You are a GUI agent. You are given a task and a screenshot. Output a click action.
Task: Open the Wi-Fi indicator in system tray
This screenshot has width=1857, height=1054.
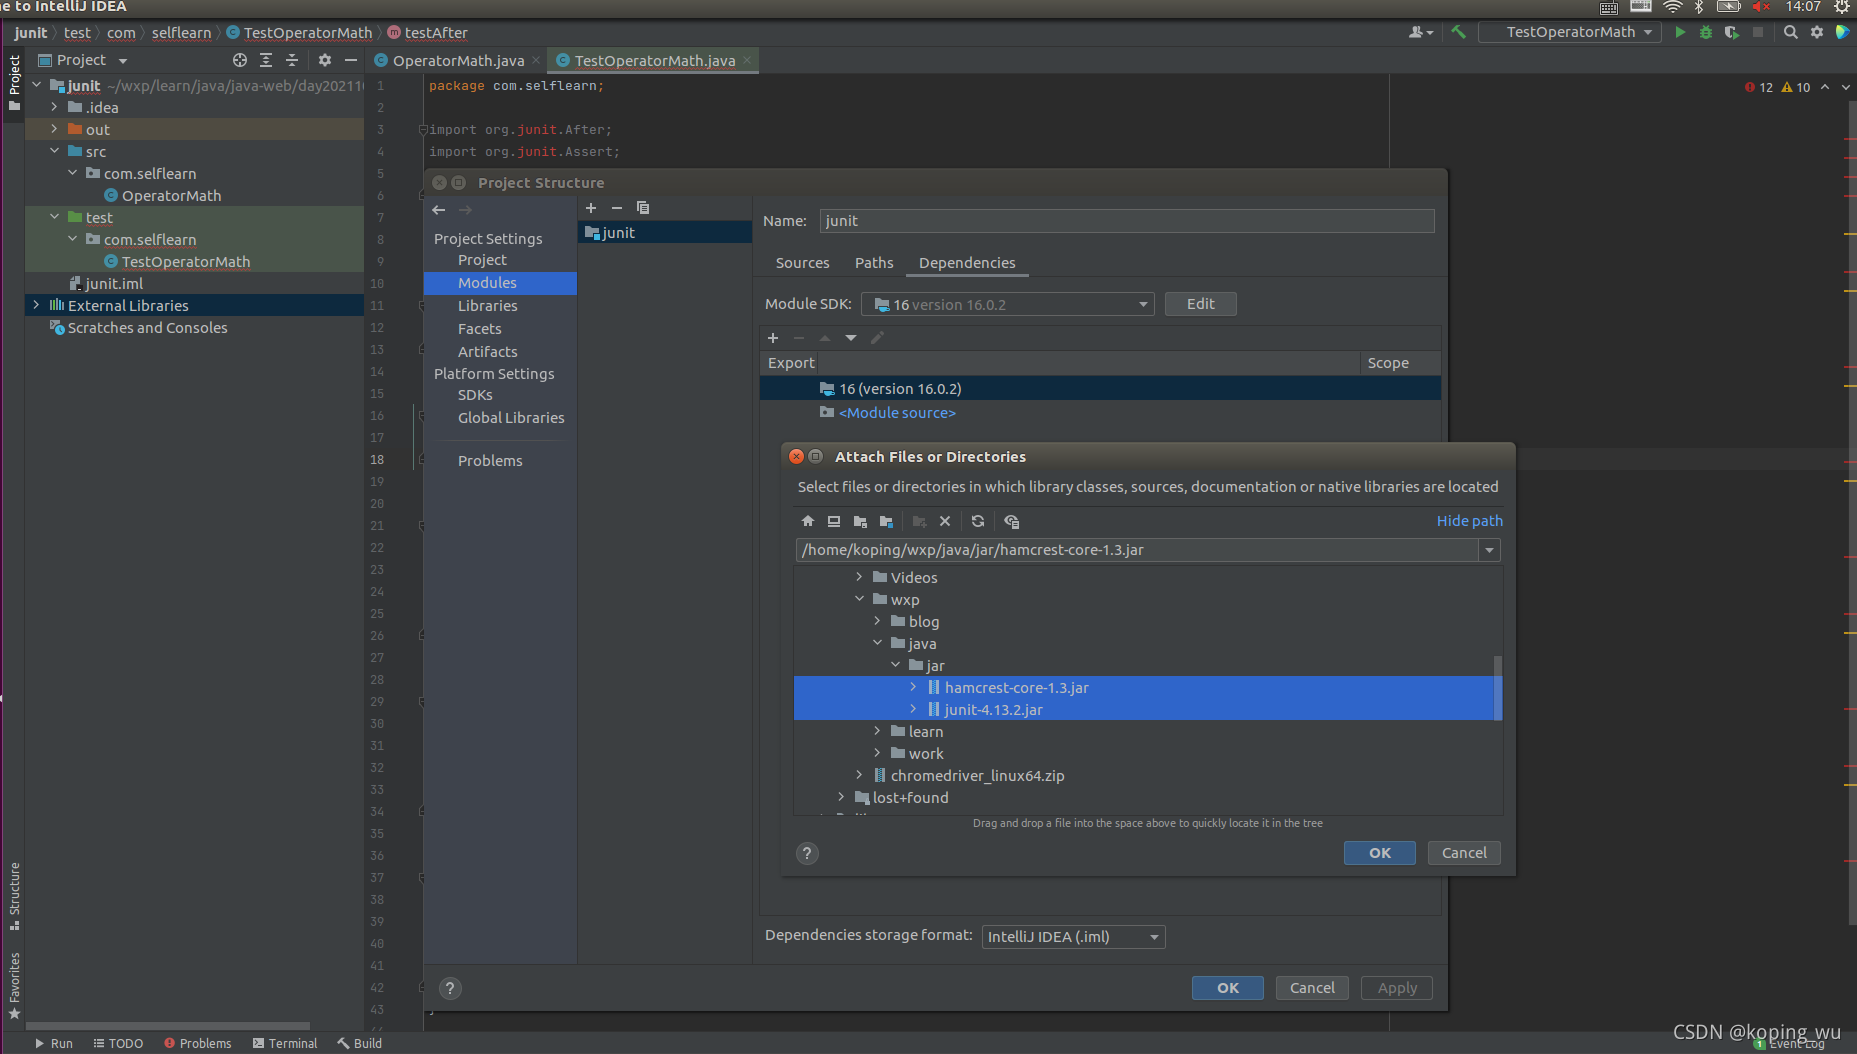click(1672, 7)
